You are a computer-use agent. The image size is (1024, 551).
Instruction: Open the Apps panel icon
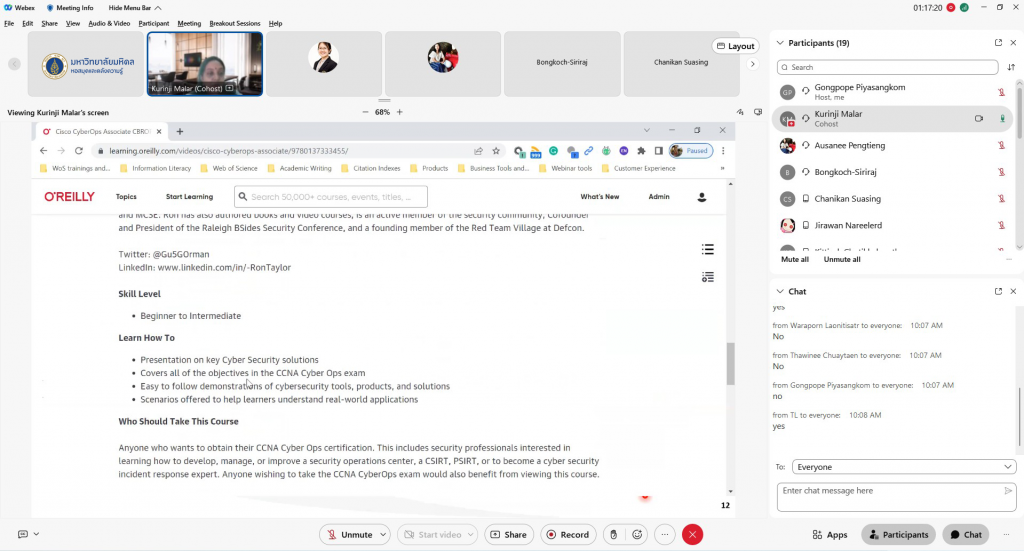click(x=830, y=535)
